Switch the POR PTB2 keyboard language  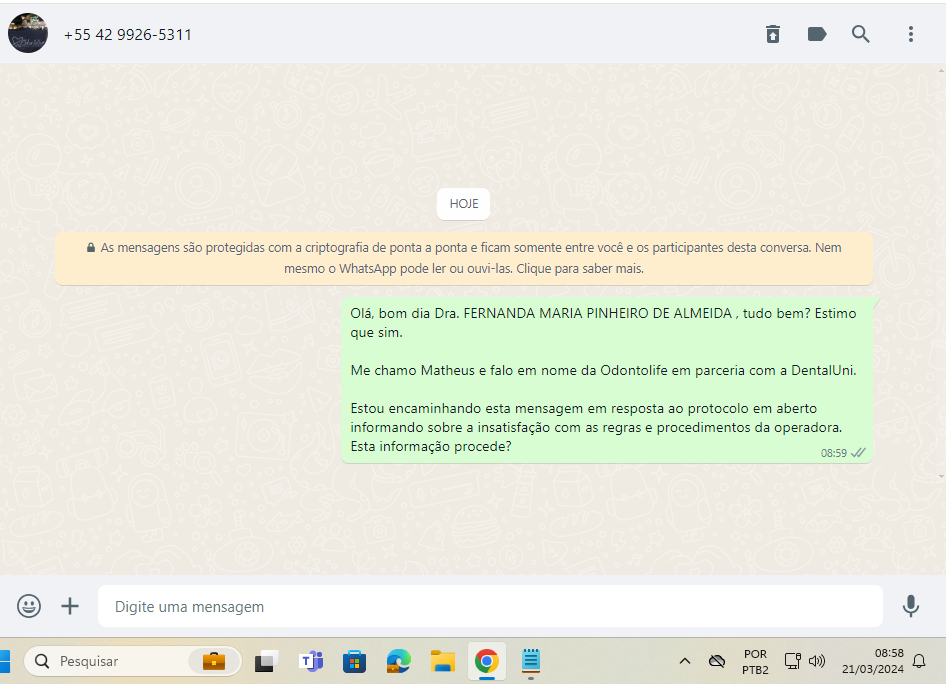click(755, 661)
